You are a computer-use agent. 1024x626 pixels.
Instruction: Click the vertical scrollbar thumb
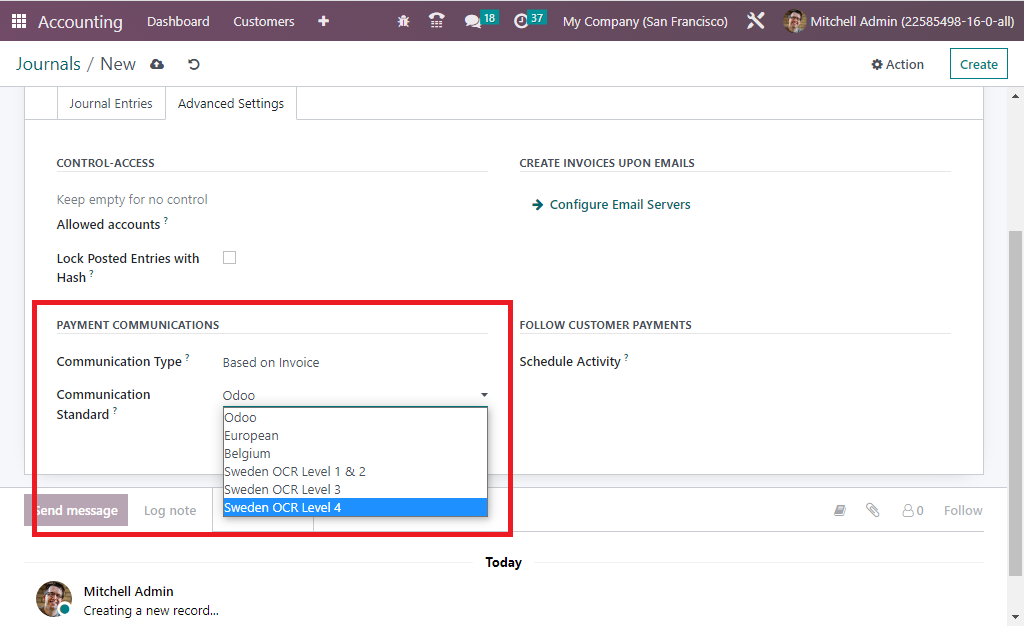click(x=1015, y=403)
